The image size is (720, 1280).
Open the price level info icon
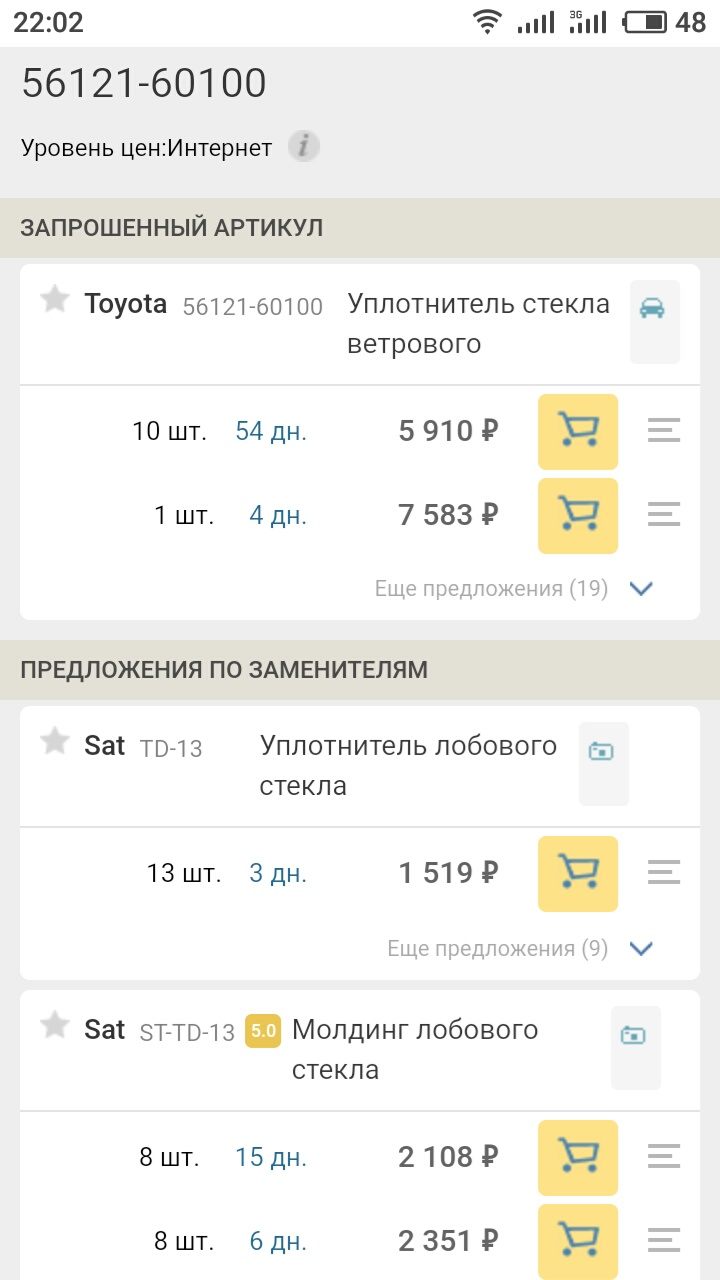304,148
